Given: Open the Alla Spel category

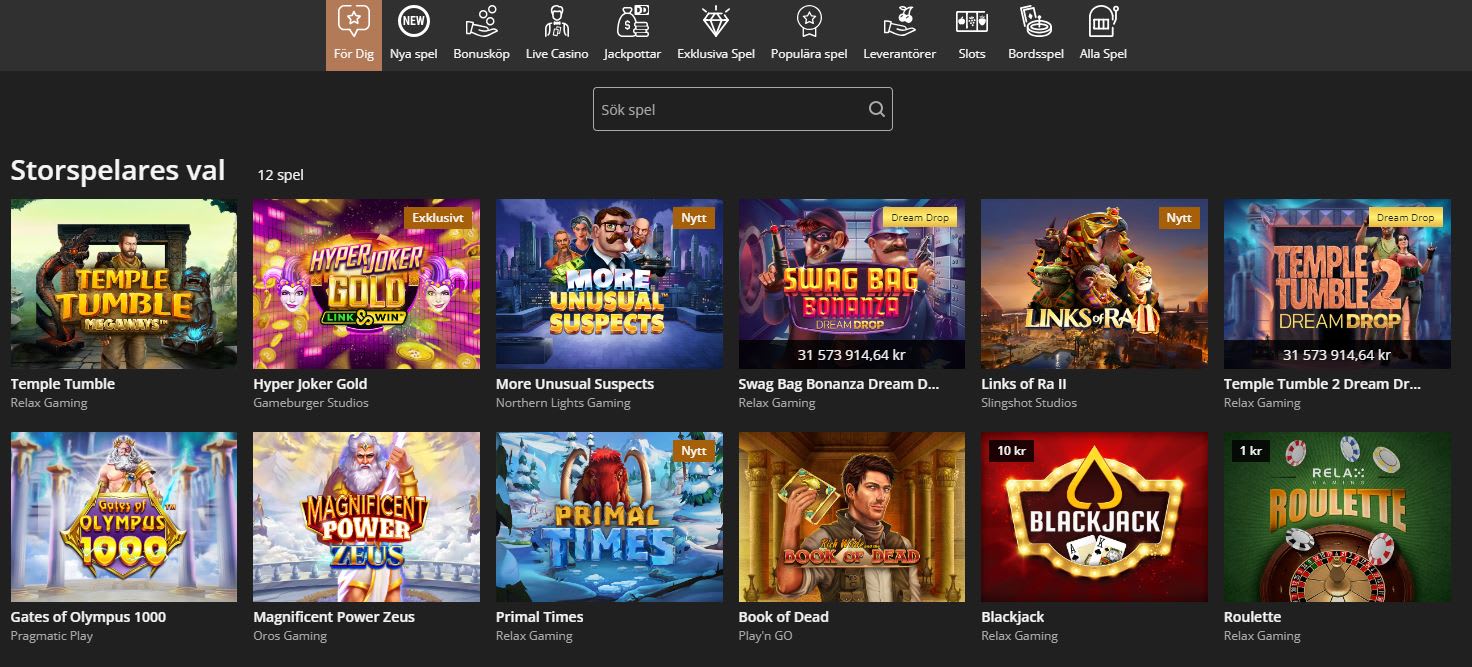Looking at the screenshot, I should 1103,35.
